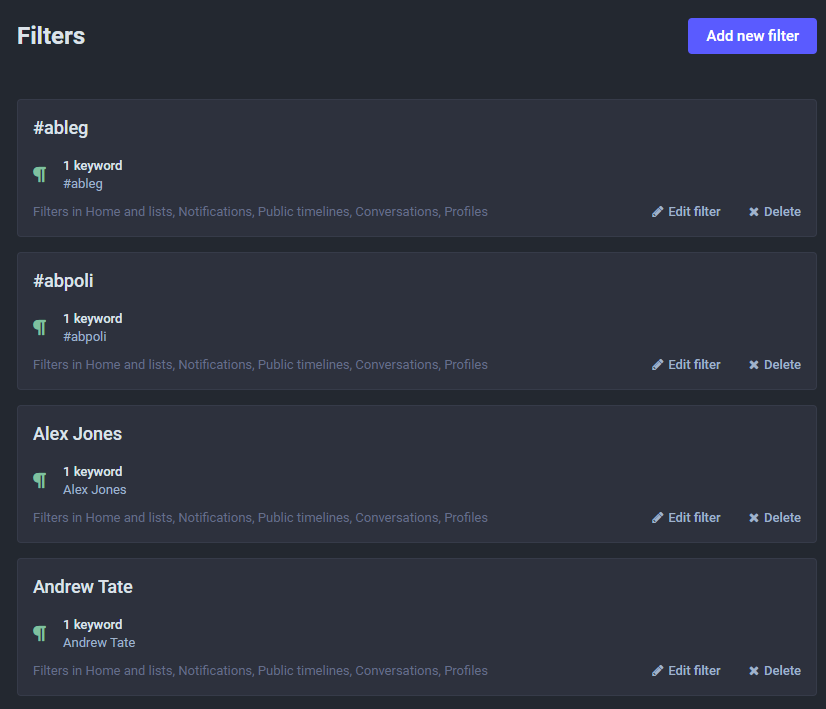The height and width of the screenshot is (709, 826).
Task: Edit the Andrew Tate filter
Action: (686, 671)
